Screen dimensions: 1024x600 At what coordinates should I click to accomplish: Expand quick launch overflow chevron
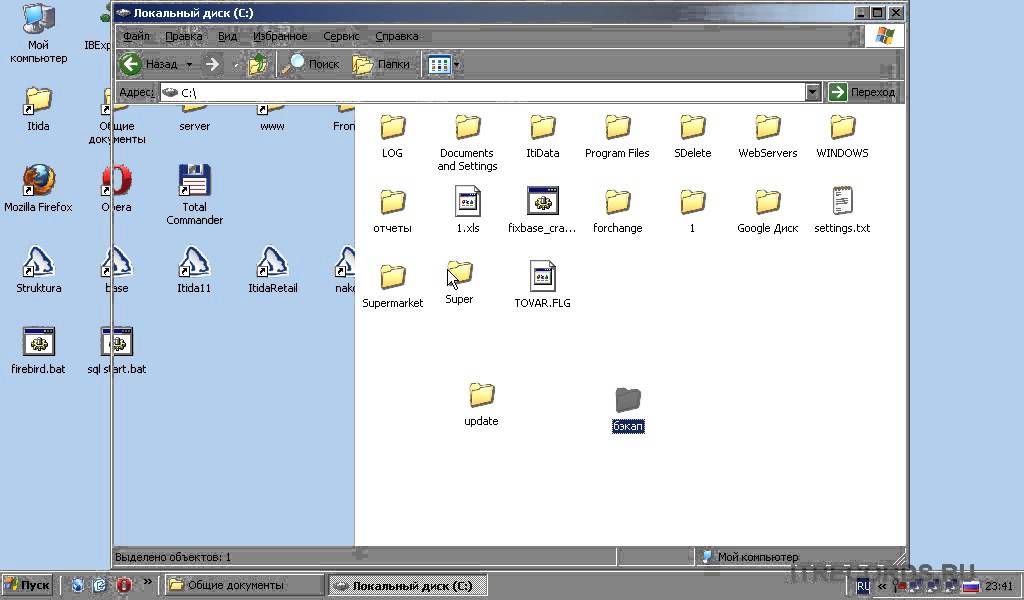[148, 581]
